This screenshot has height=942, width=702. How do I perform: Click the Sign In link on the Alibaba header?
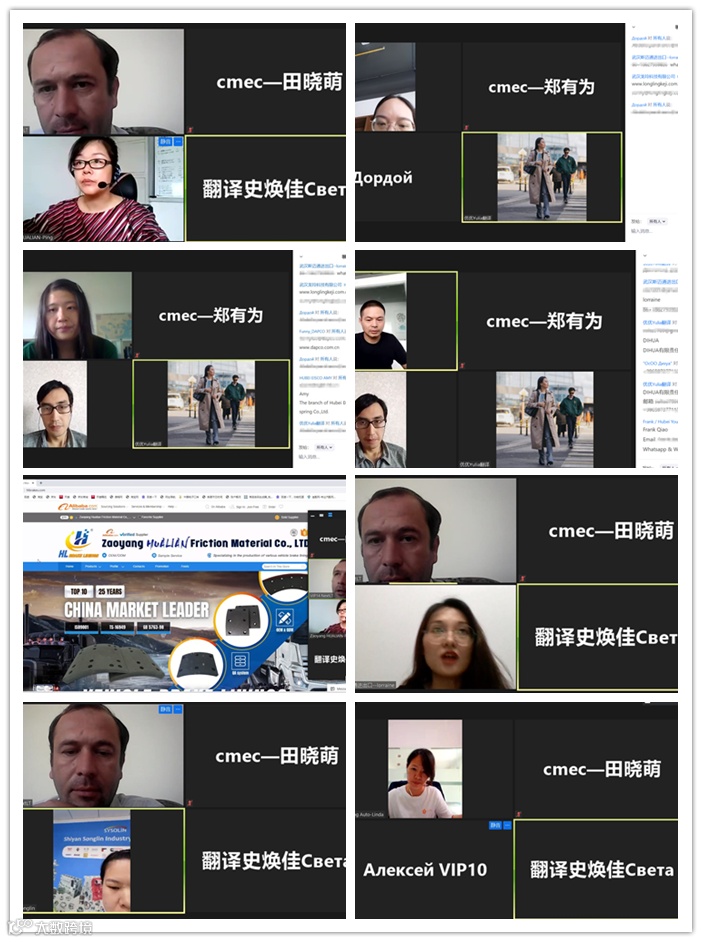coord(240,507)
